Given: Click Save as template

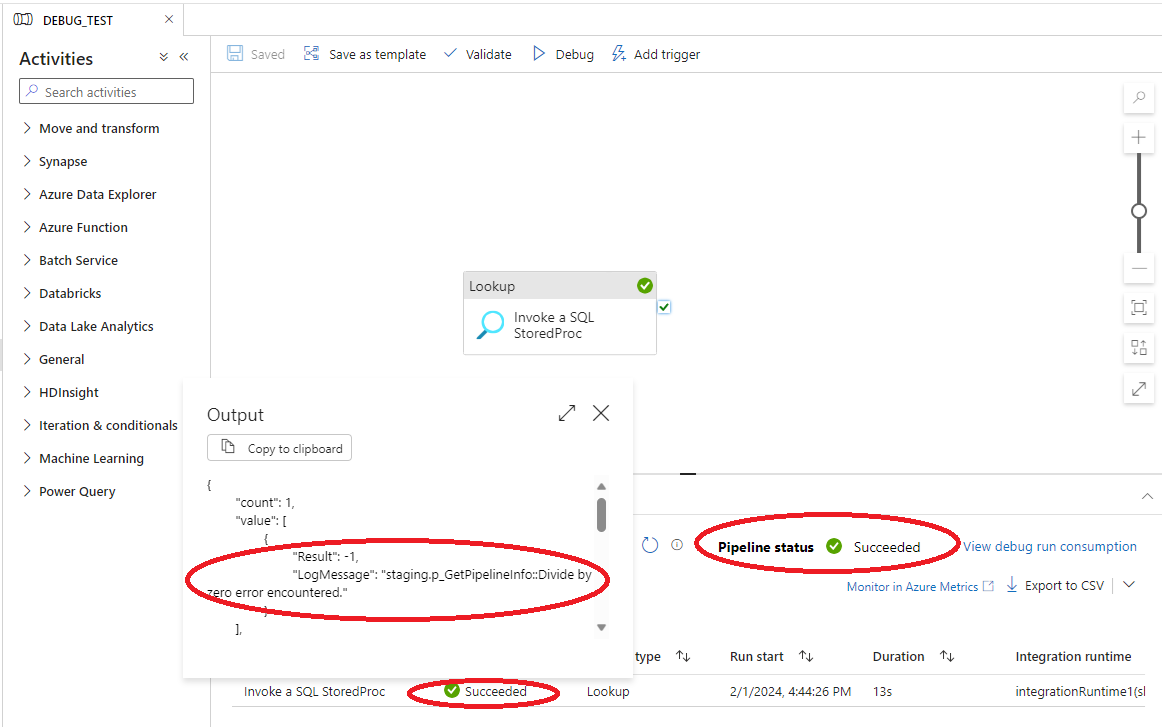Looking at the screenshot, I should pyautogui.click(x=365, y=54).
